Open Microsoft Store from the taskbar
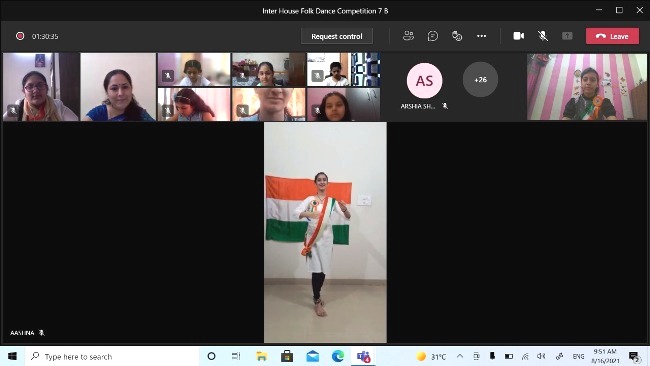The height and width of the screenshot is (366, 650). pyautogui.click(x=287, y=356)
